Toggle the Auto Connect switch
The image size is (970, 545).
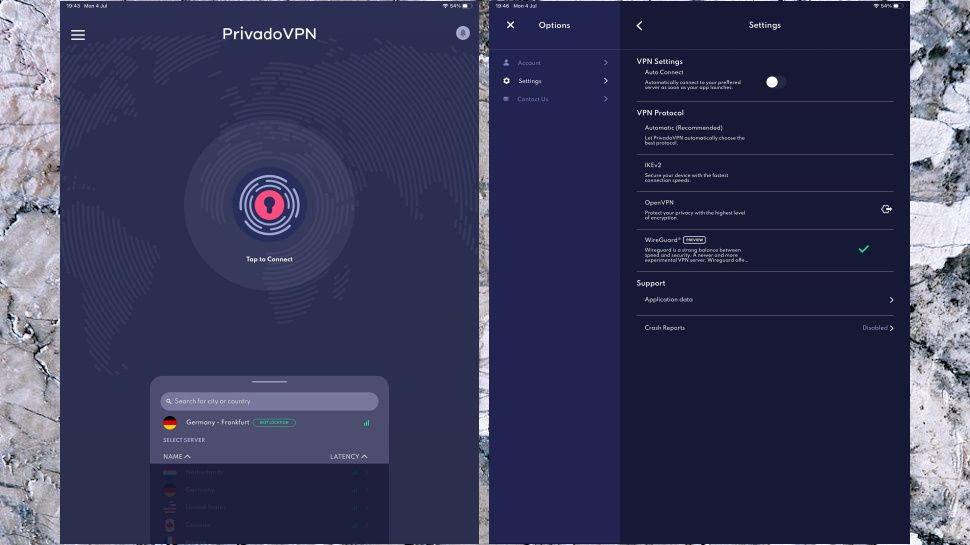pos(776,82)
